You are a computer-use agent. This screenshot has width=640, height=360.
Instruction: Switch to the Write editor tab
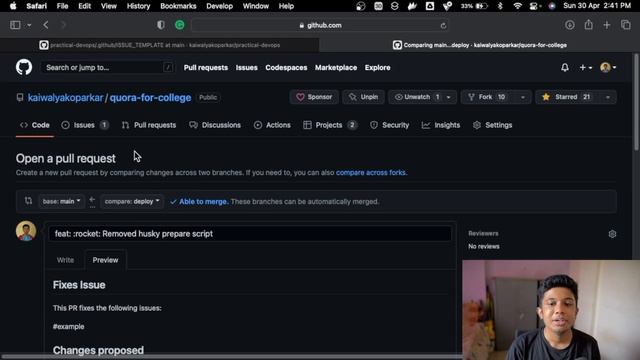[65, 260]
